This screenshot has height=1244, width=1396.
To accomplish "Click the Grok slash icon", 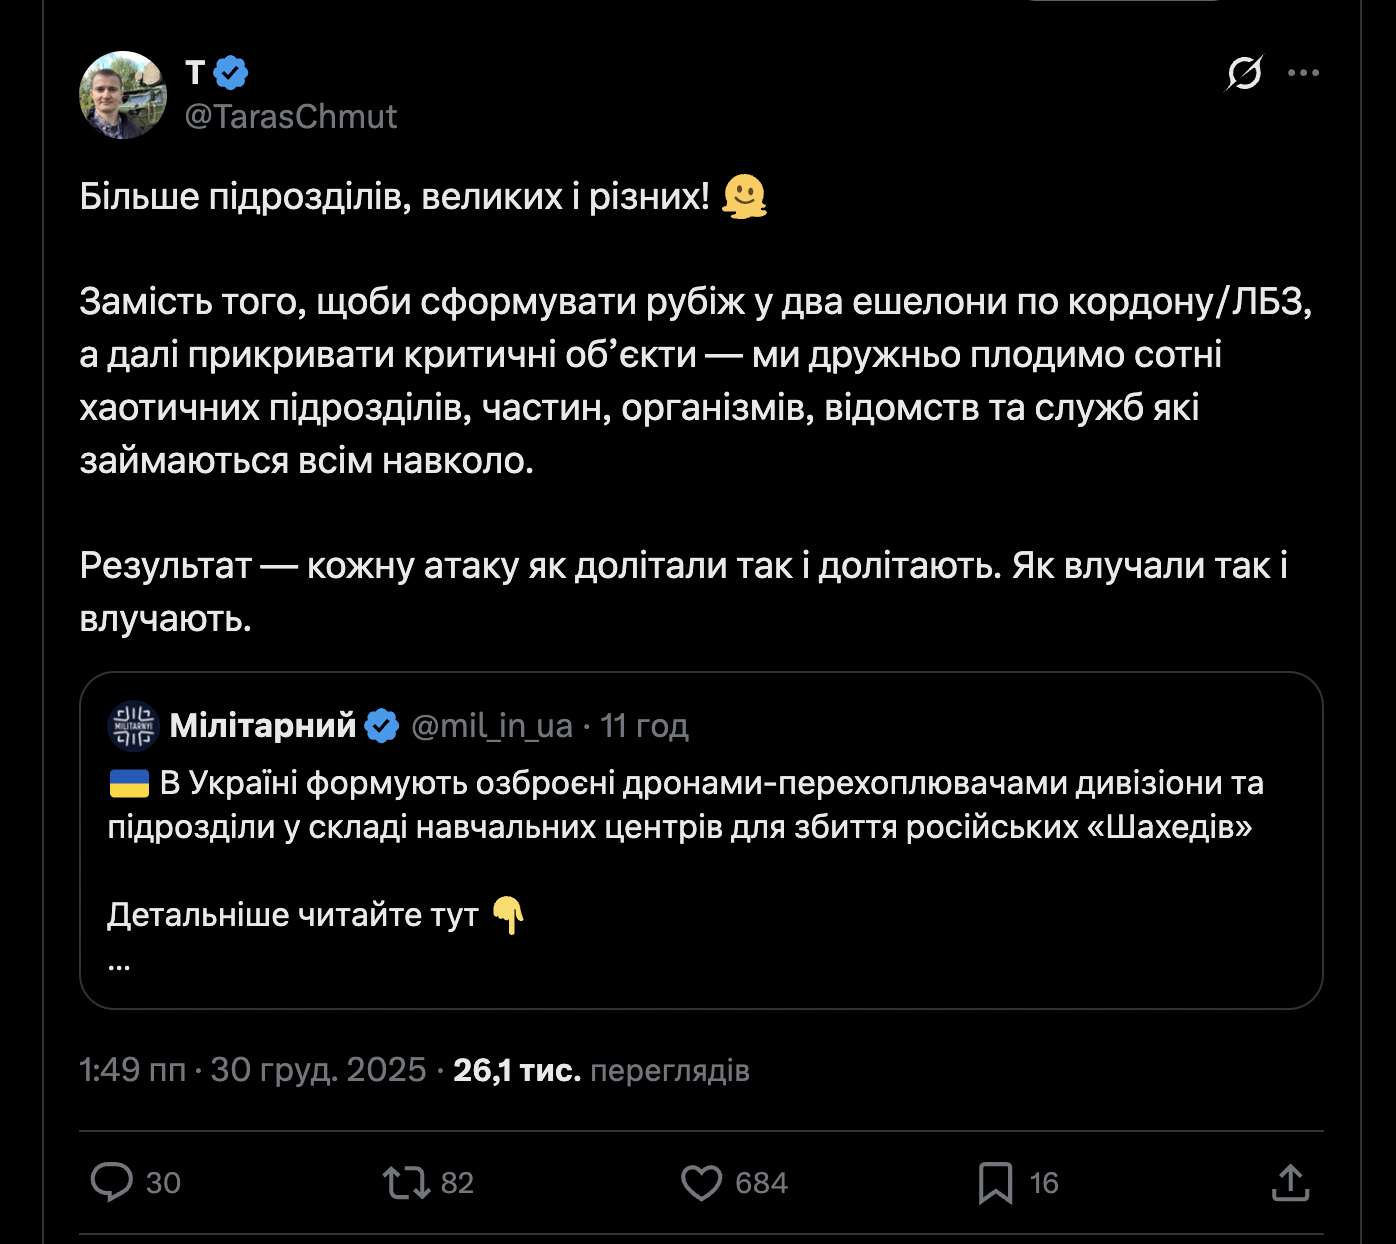I will [x=1244, y=73].
